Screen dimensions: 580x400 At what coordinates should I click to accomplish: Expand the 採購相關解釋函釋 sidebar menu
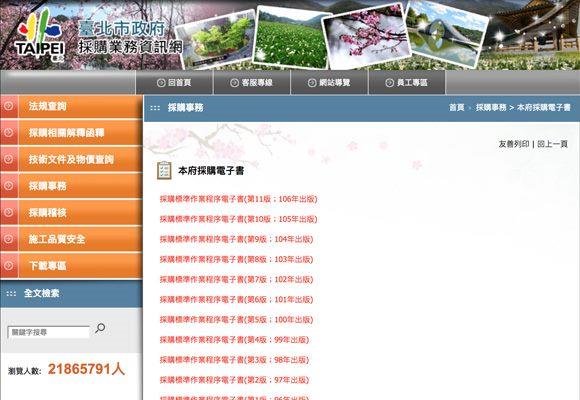(71, 133)
